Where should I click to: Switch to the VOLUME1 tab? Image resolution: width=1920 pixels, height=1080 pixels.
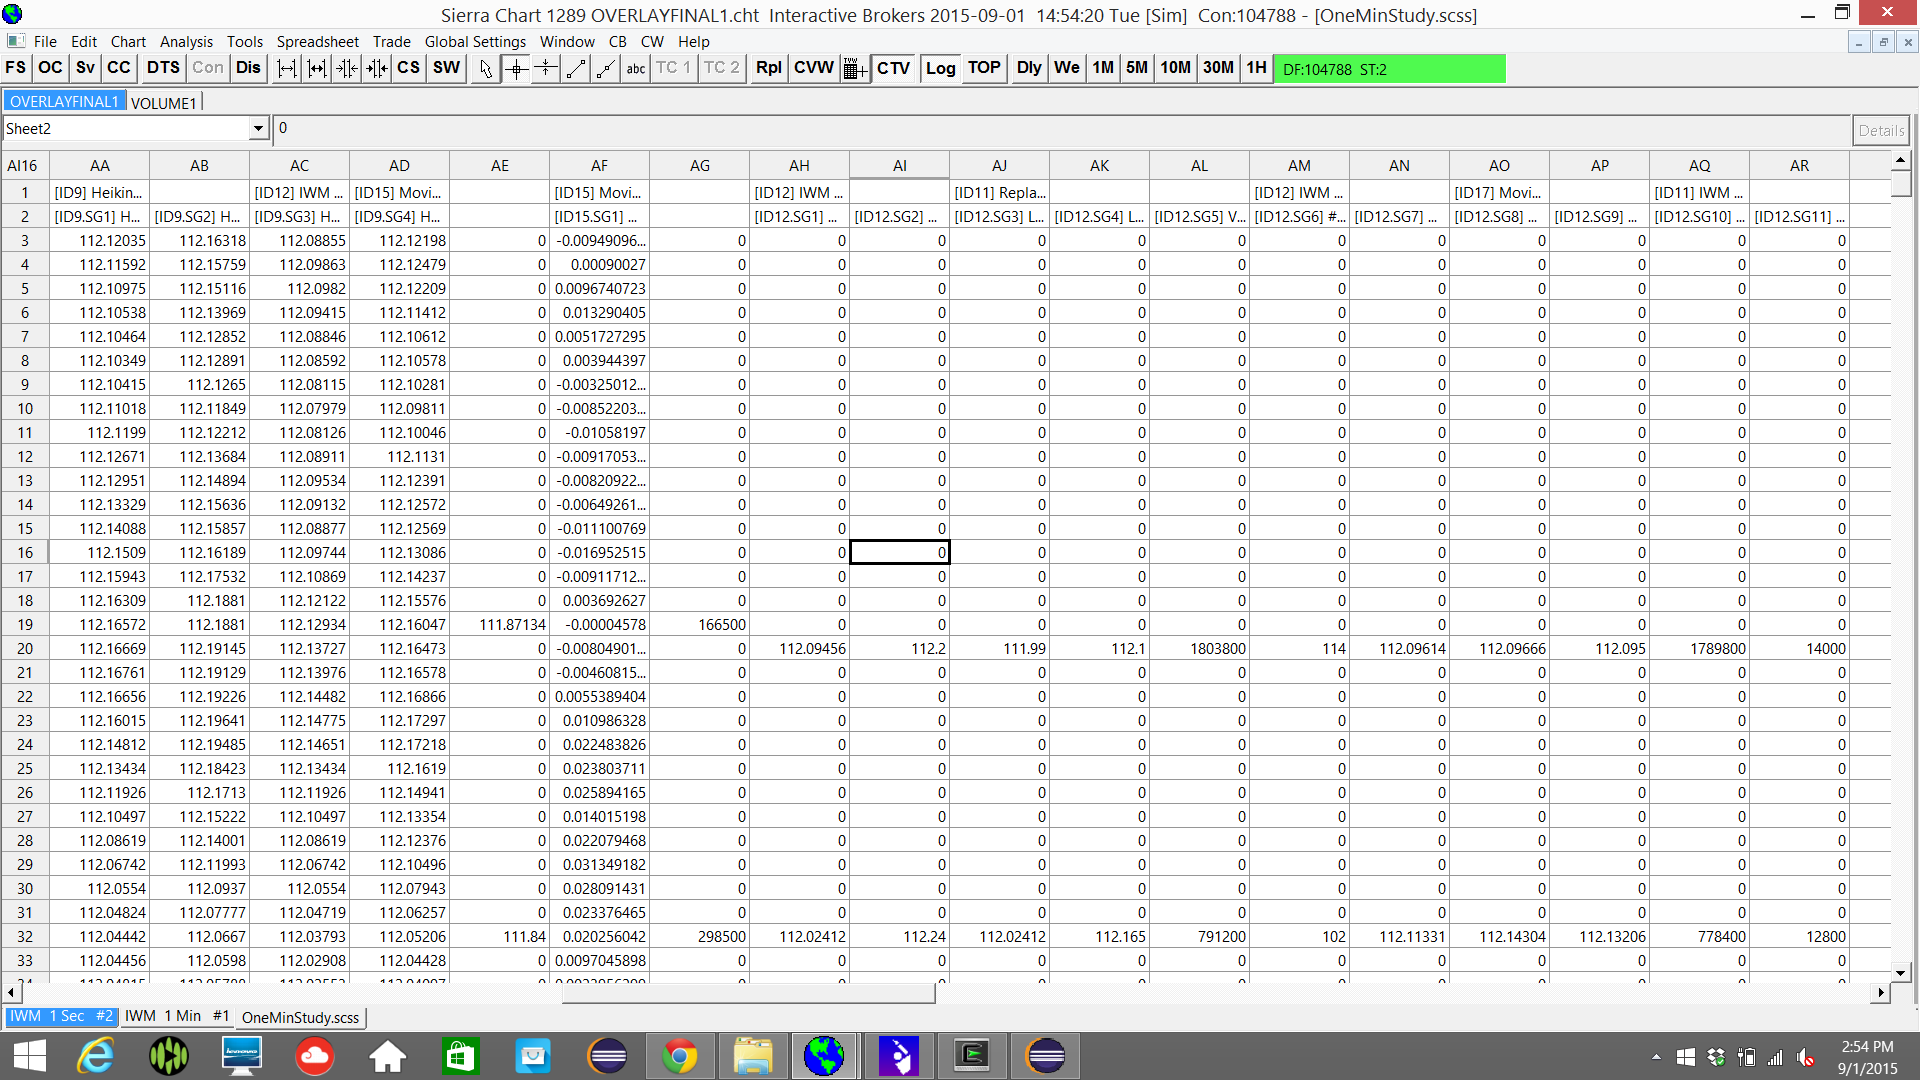tap(164, 102)
